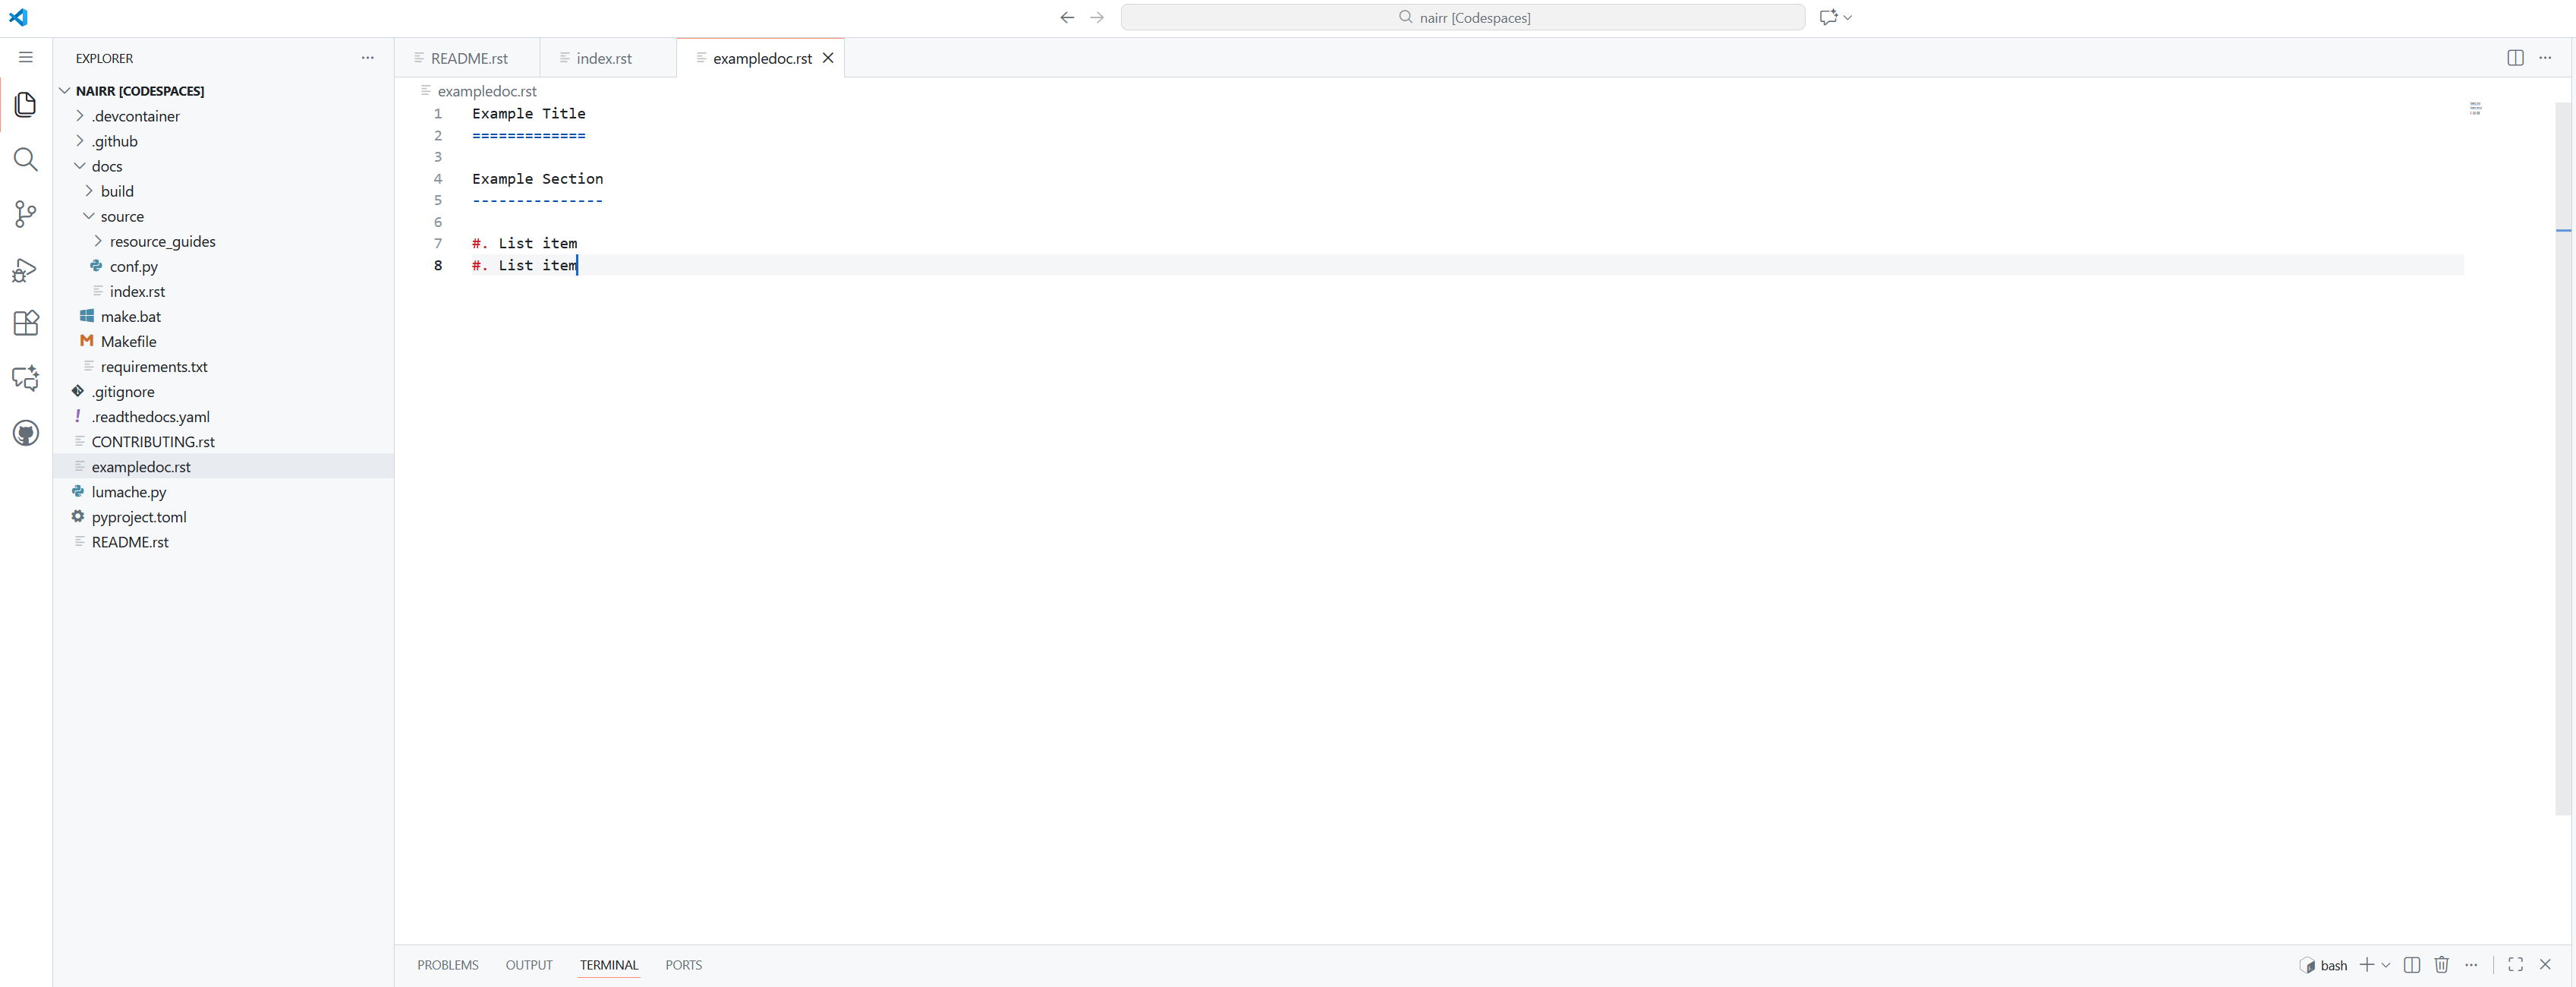Open the Chat view in activity bar

[26, 378]
